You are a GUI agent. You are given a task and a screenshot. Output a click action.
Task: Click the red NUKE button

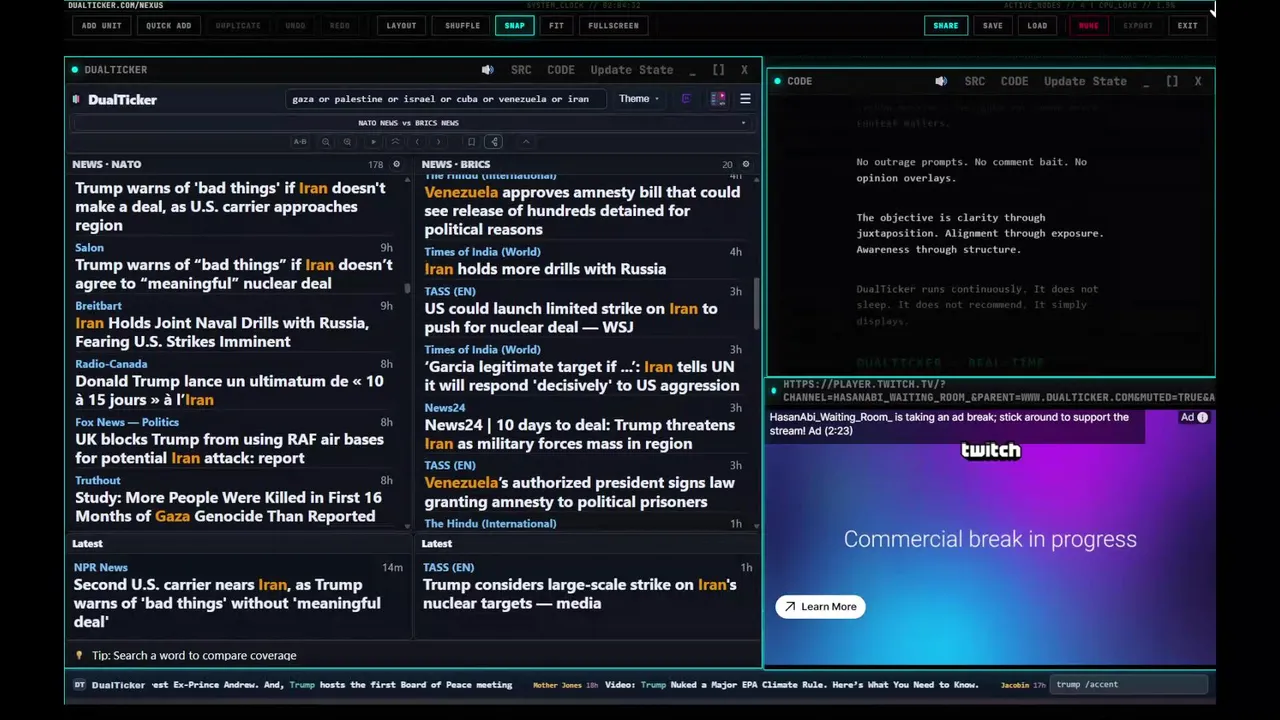point(1088,25)
